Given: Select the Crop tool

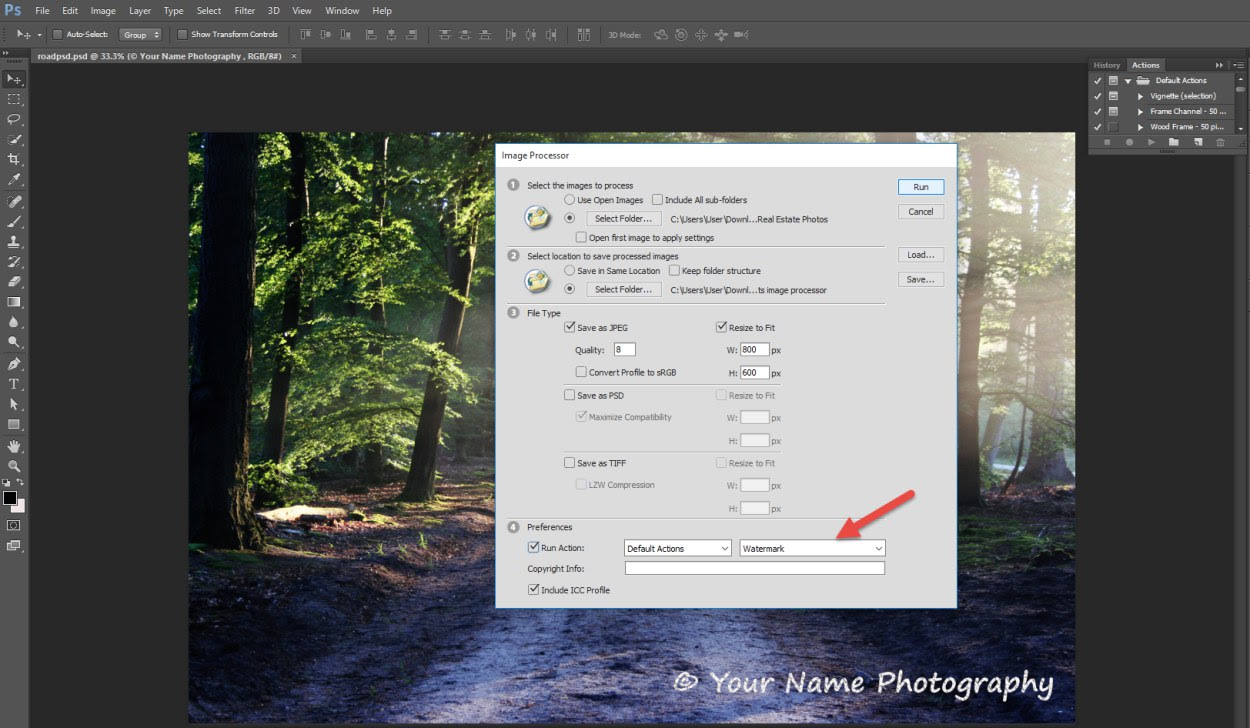Looking at the screenshot, I should [x=14, y=159].
